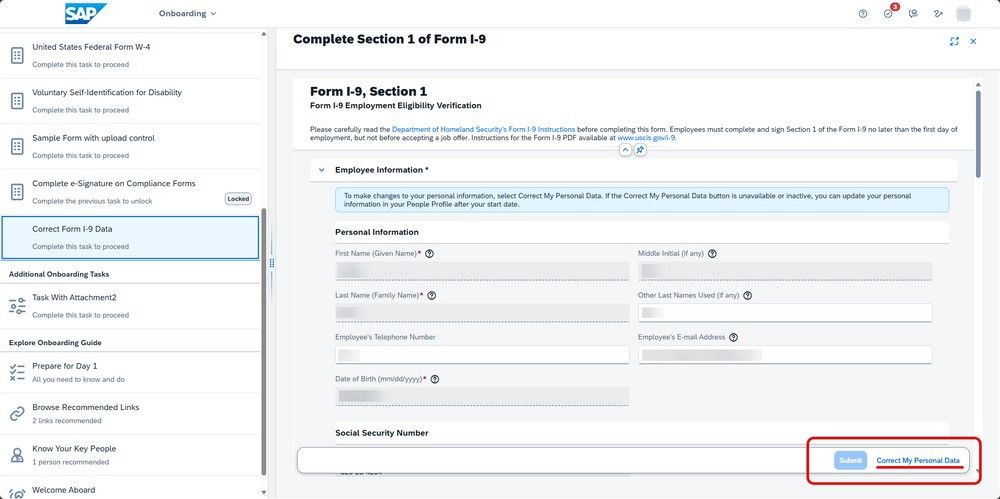Screen dimensions: 1000x499
Task: Enter full screen mode for the form
Action: point(954,41)
